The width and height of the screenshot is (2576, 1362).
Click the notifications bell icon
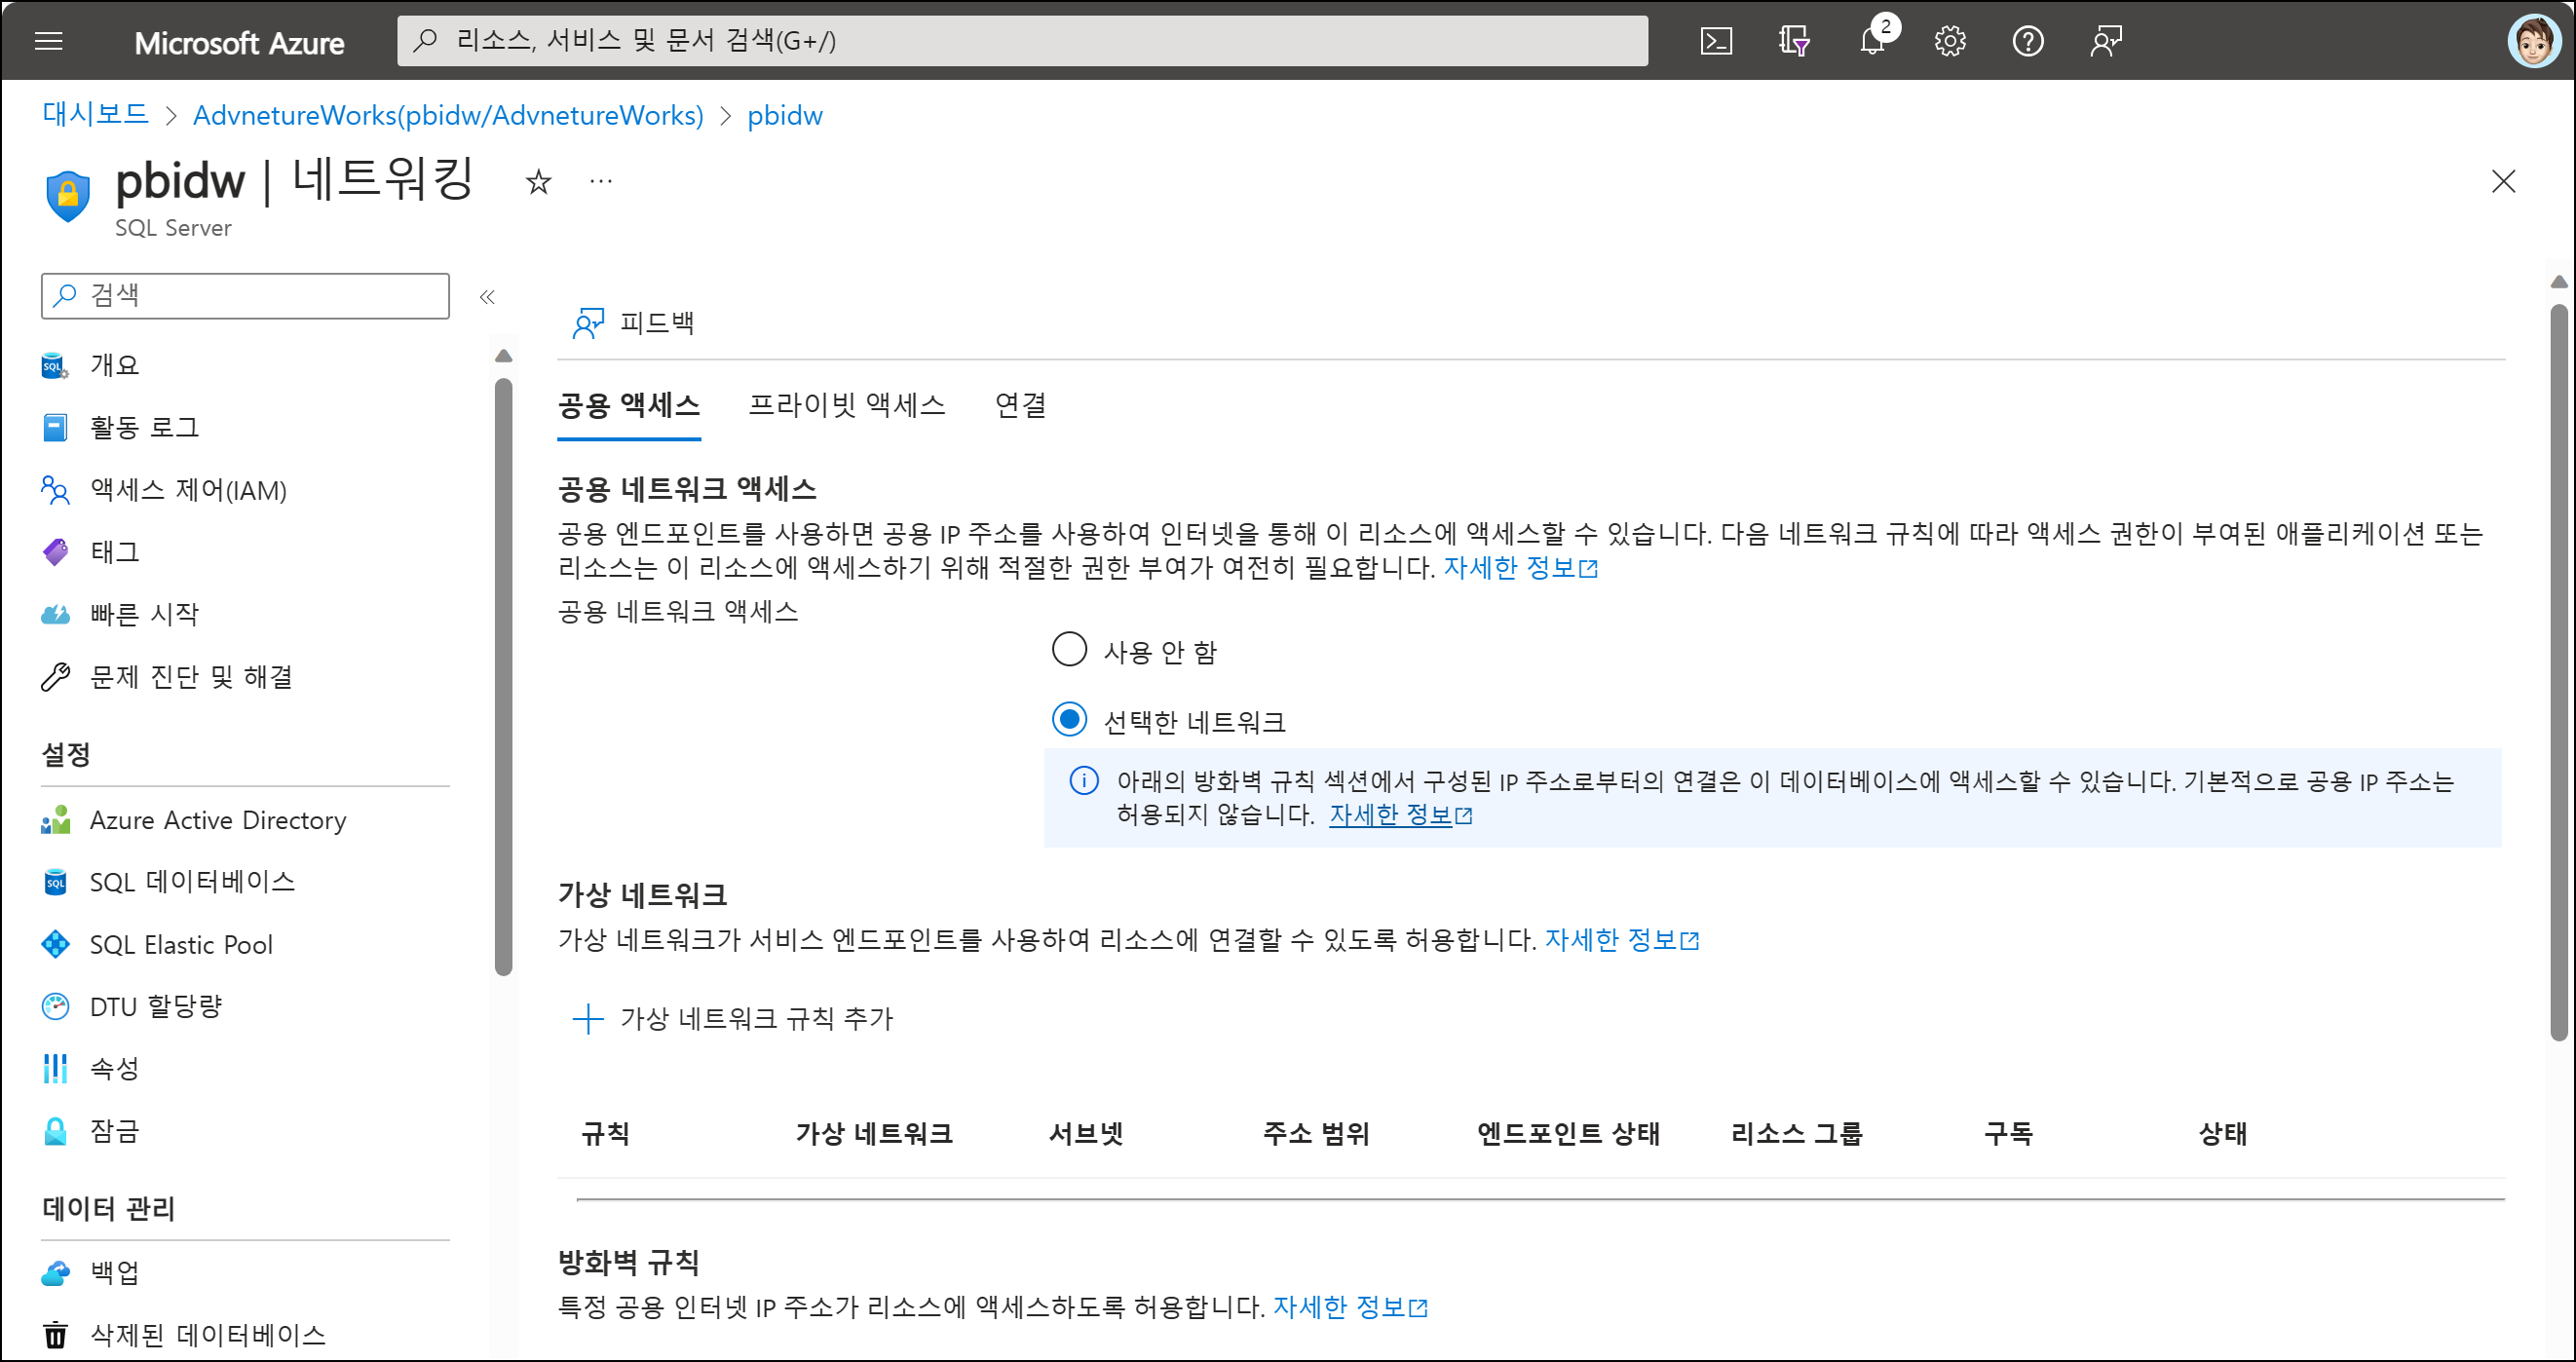[1872, 41]
